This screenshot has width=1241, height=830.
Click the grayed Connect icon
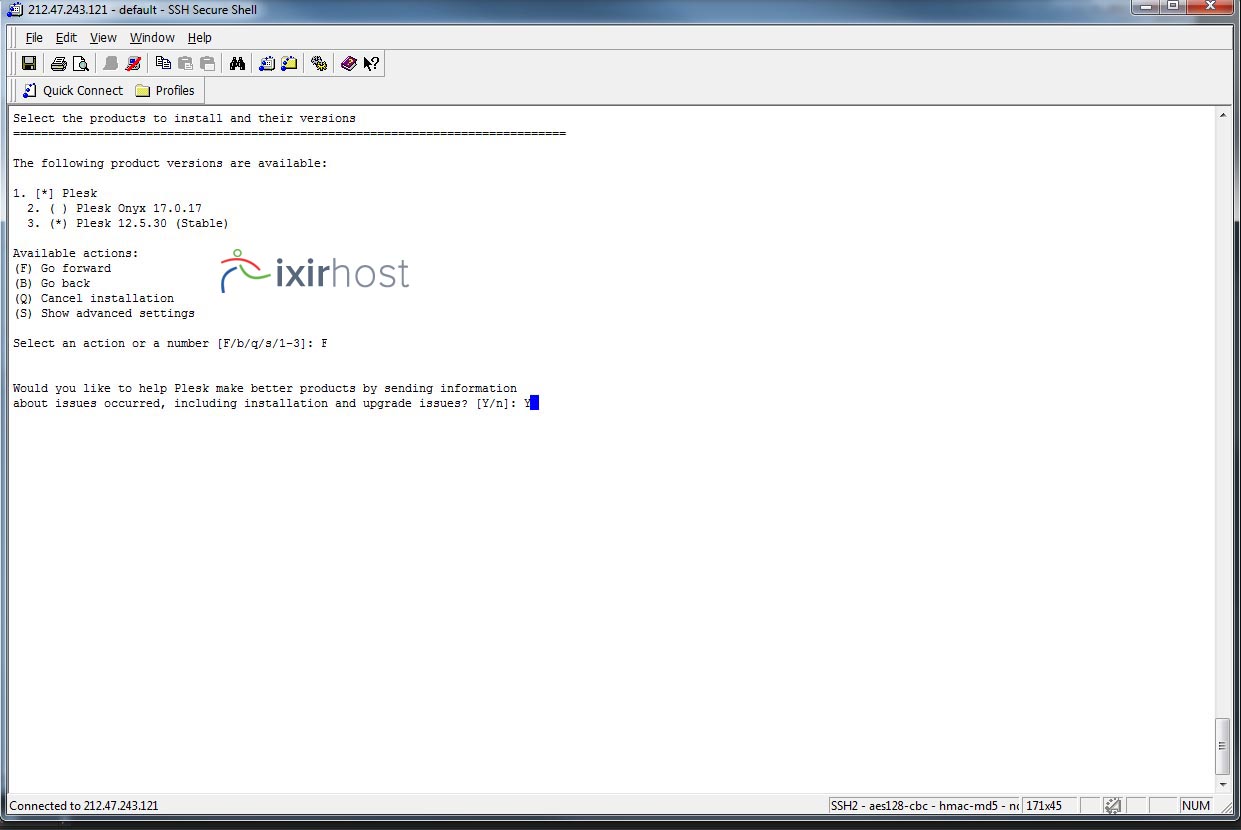tap(111, 64)
